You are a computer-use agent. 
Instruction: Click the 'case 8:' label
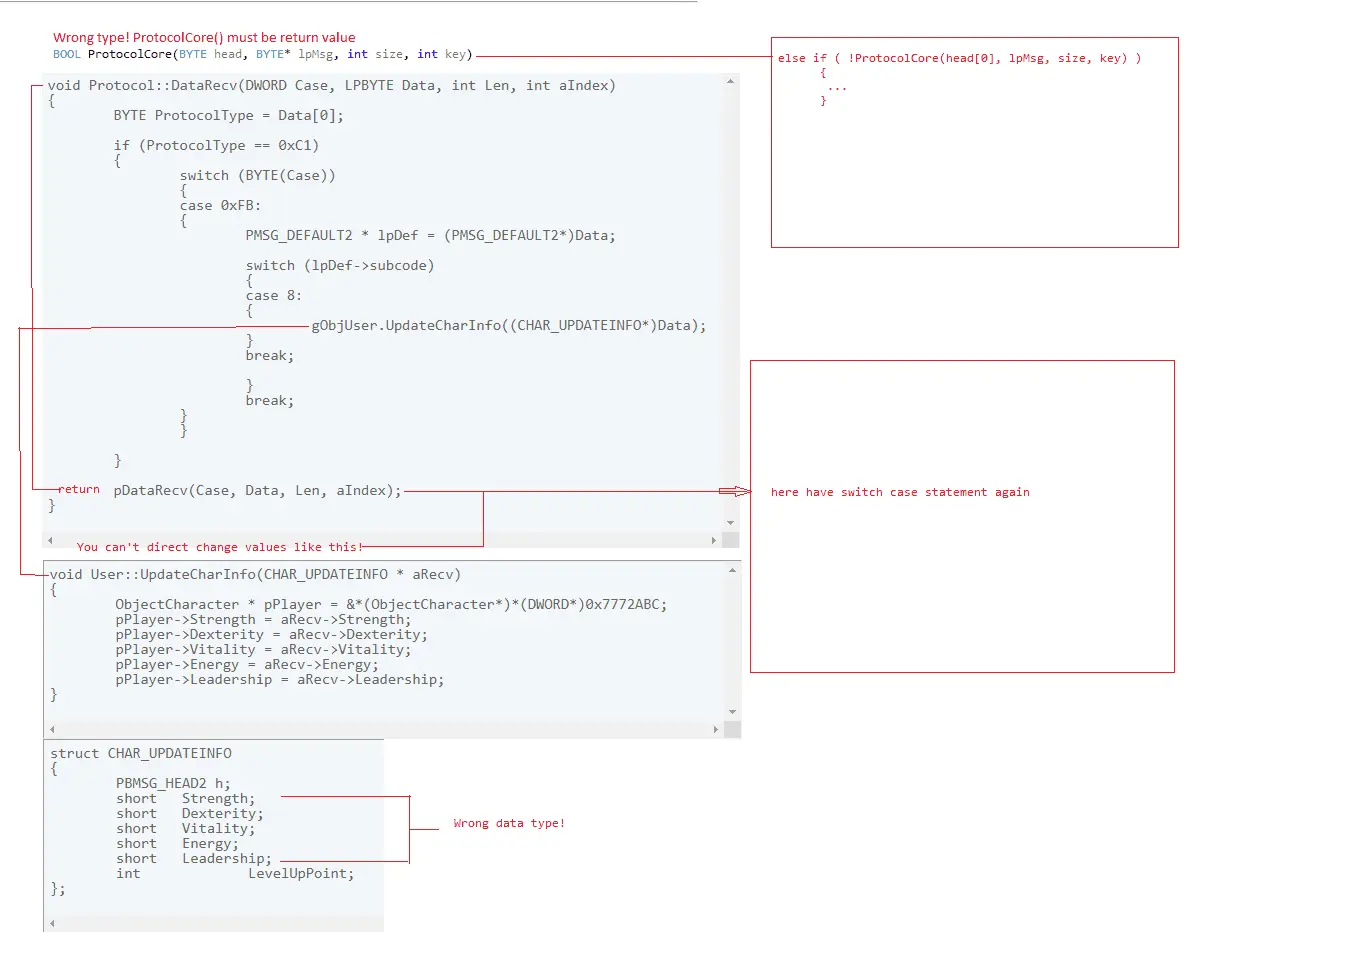click(x=274, y=296)
